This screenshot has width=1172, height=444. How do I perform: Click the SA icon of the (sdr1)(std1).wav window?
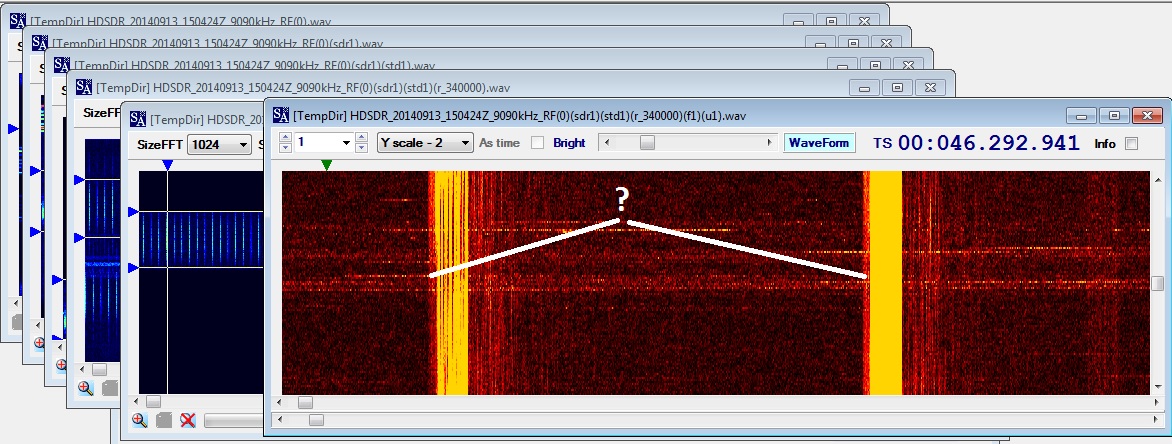pyautogui.click(x=62, y=65)
